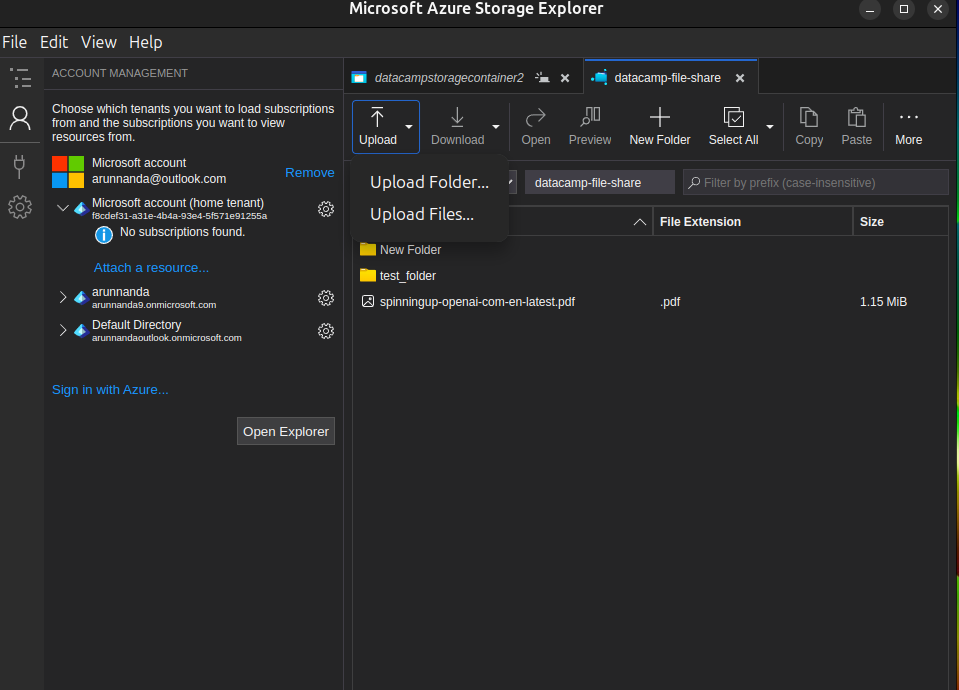Image resolution: width=959 pixels, height=690 pixels.
Task: Click the More ellipsis toolbar icon
Action: 908,127
